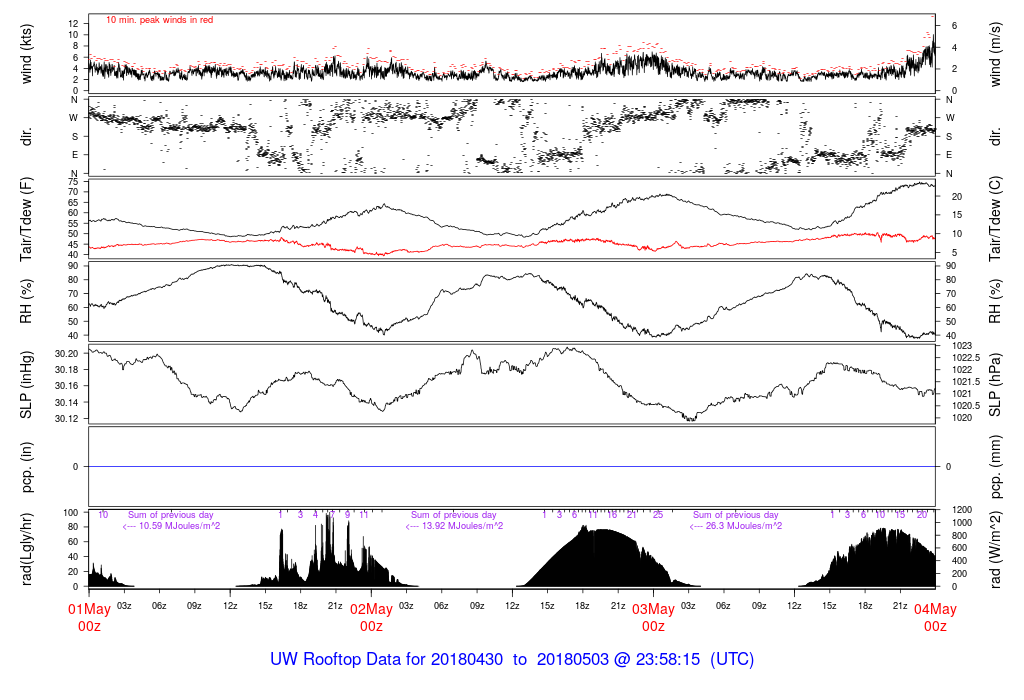This screenshot has width=1024, height=700.
Task: Click the 'wind (m/s)' axis label
Action: click(995, 54)
